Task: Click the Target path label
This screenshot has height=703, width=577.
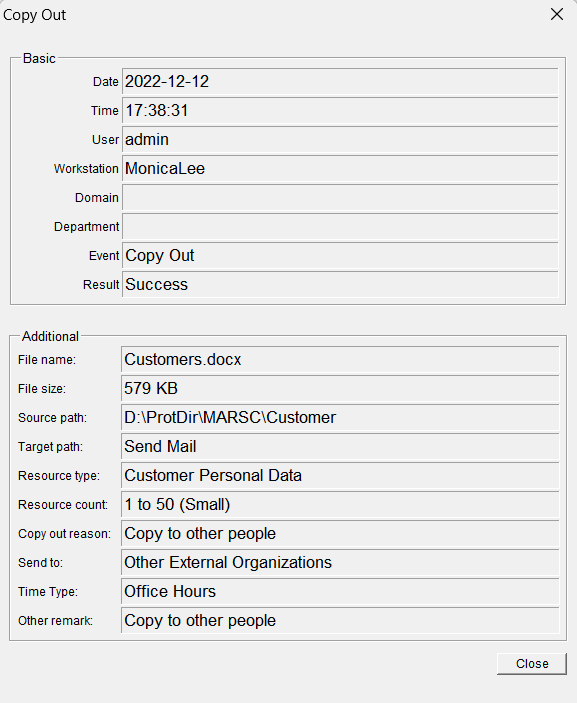Action: [x=50, y=447]
